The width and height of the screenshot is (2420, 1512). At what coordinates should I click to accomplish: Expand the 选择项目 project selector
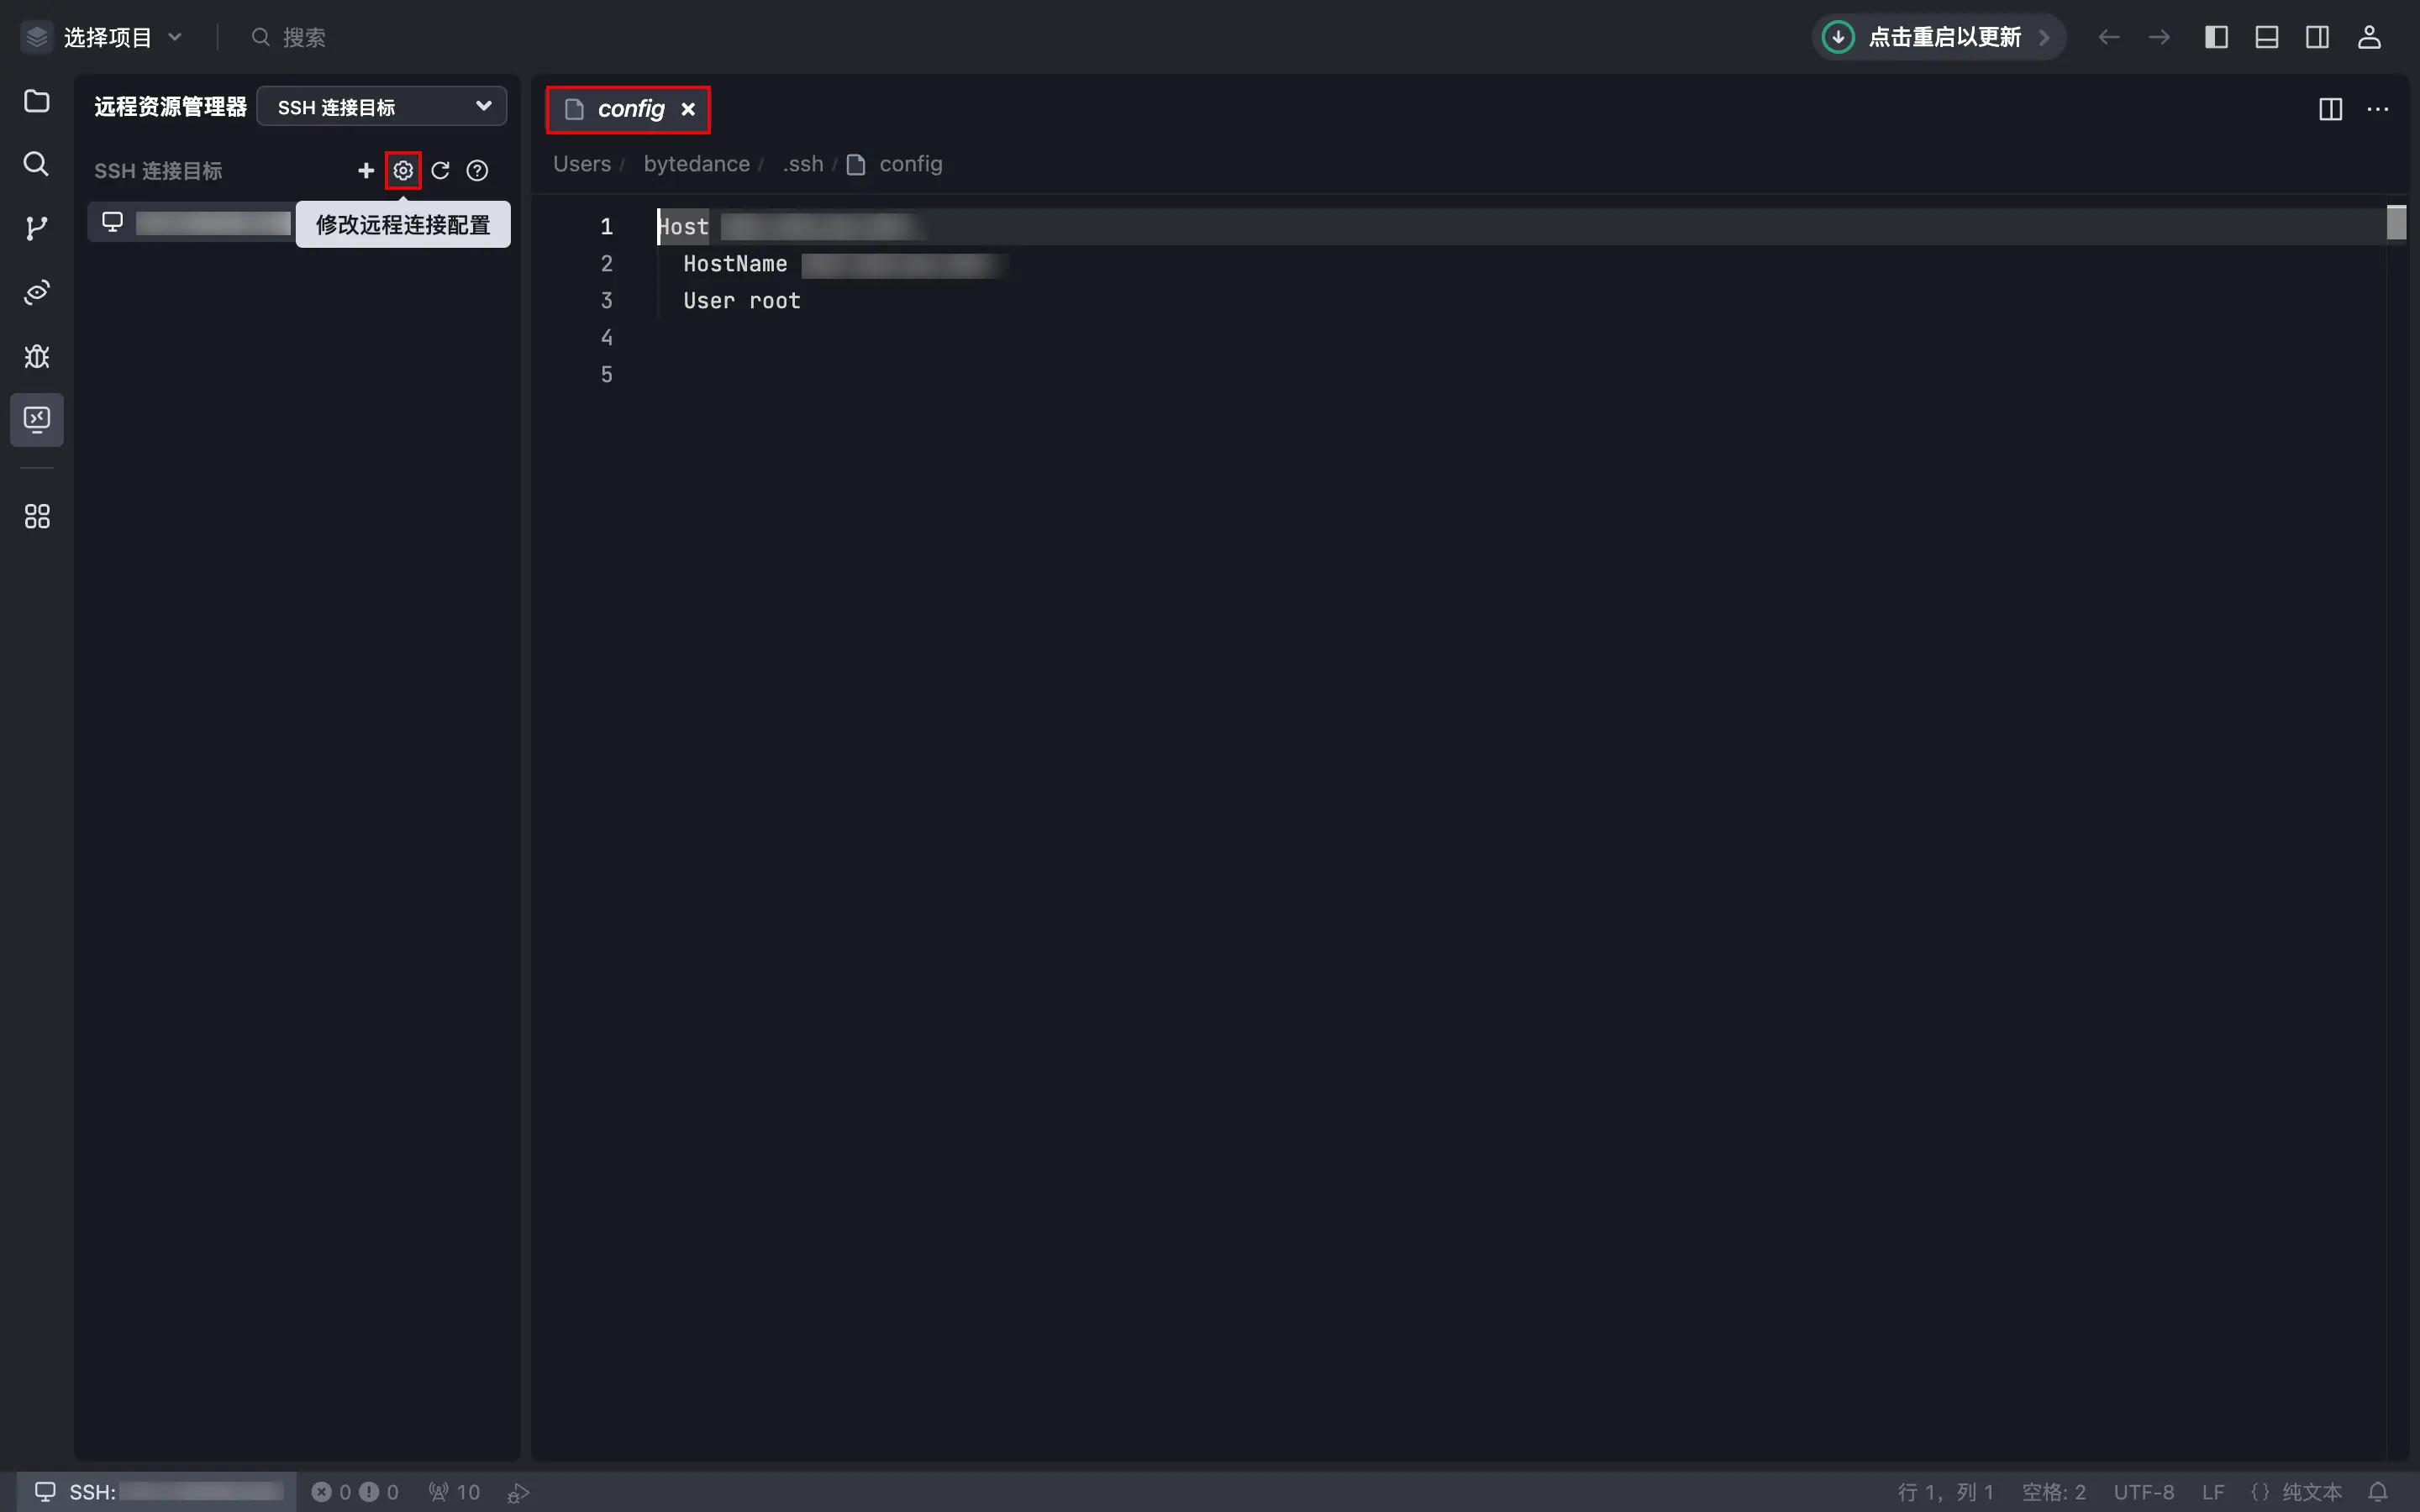tap(103, 37)
